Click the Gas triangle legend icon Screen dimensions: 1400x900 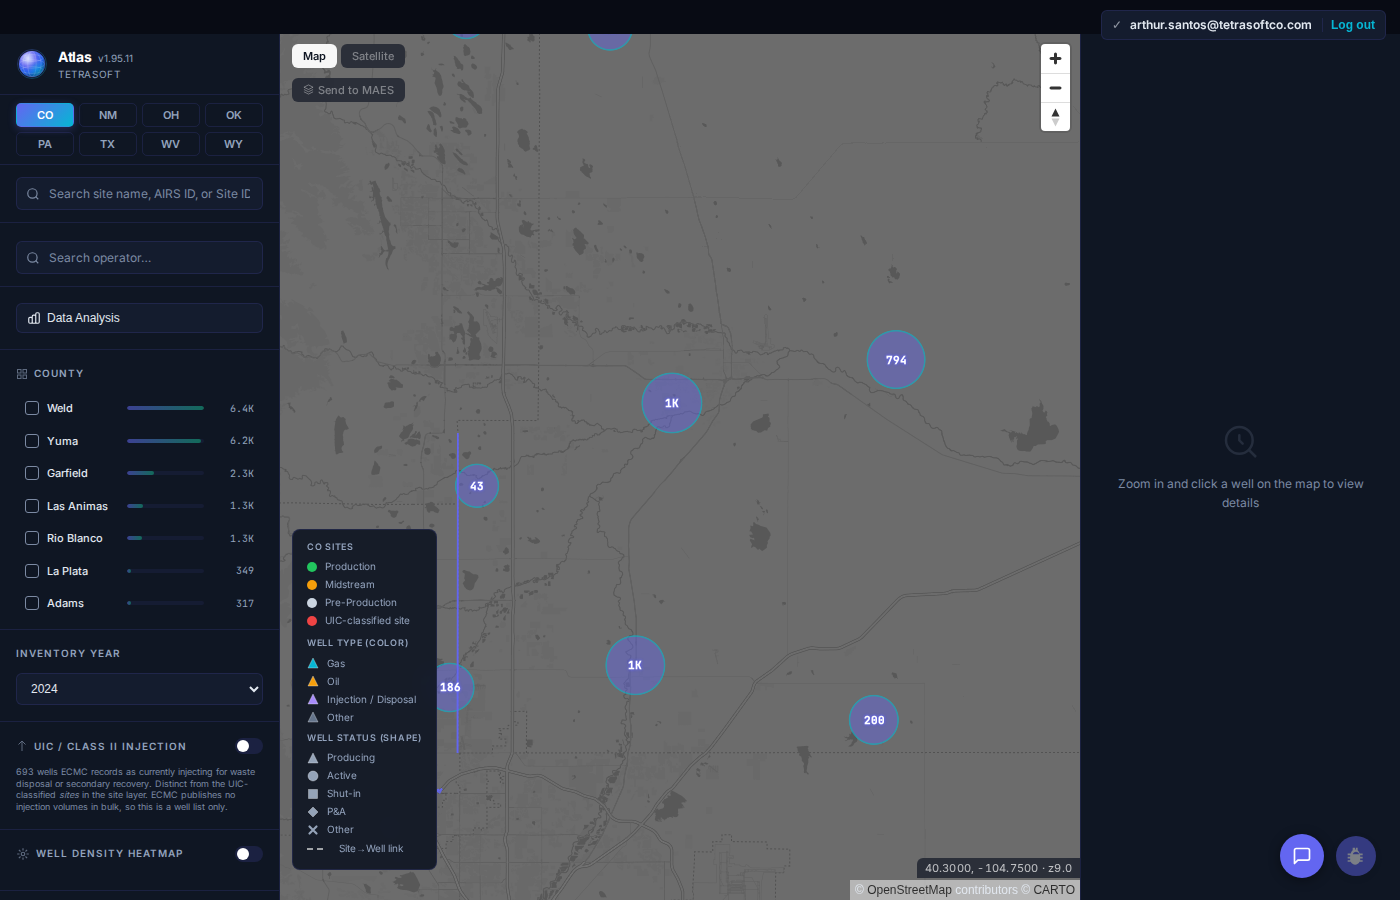click(313, 663)
